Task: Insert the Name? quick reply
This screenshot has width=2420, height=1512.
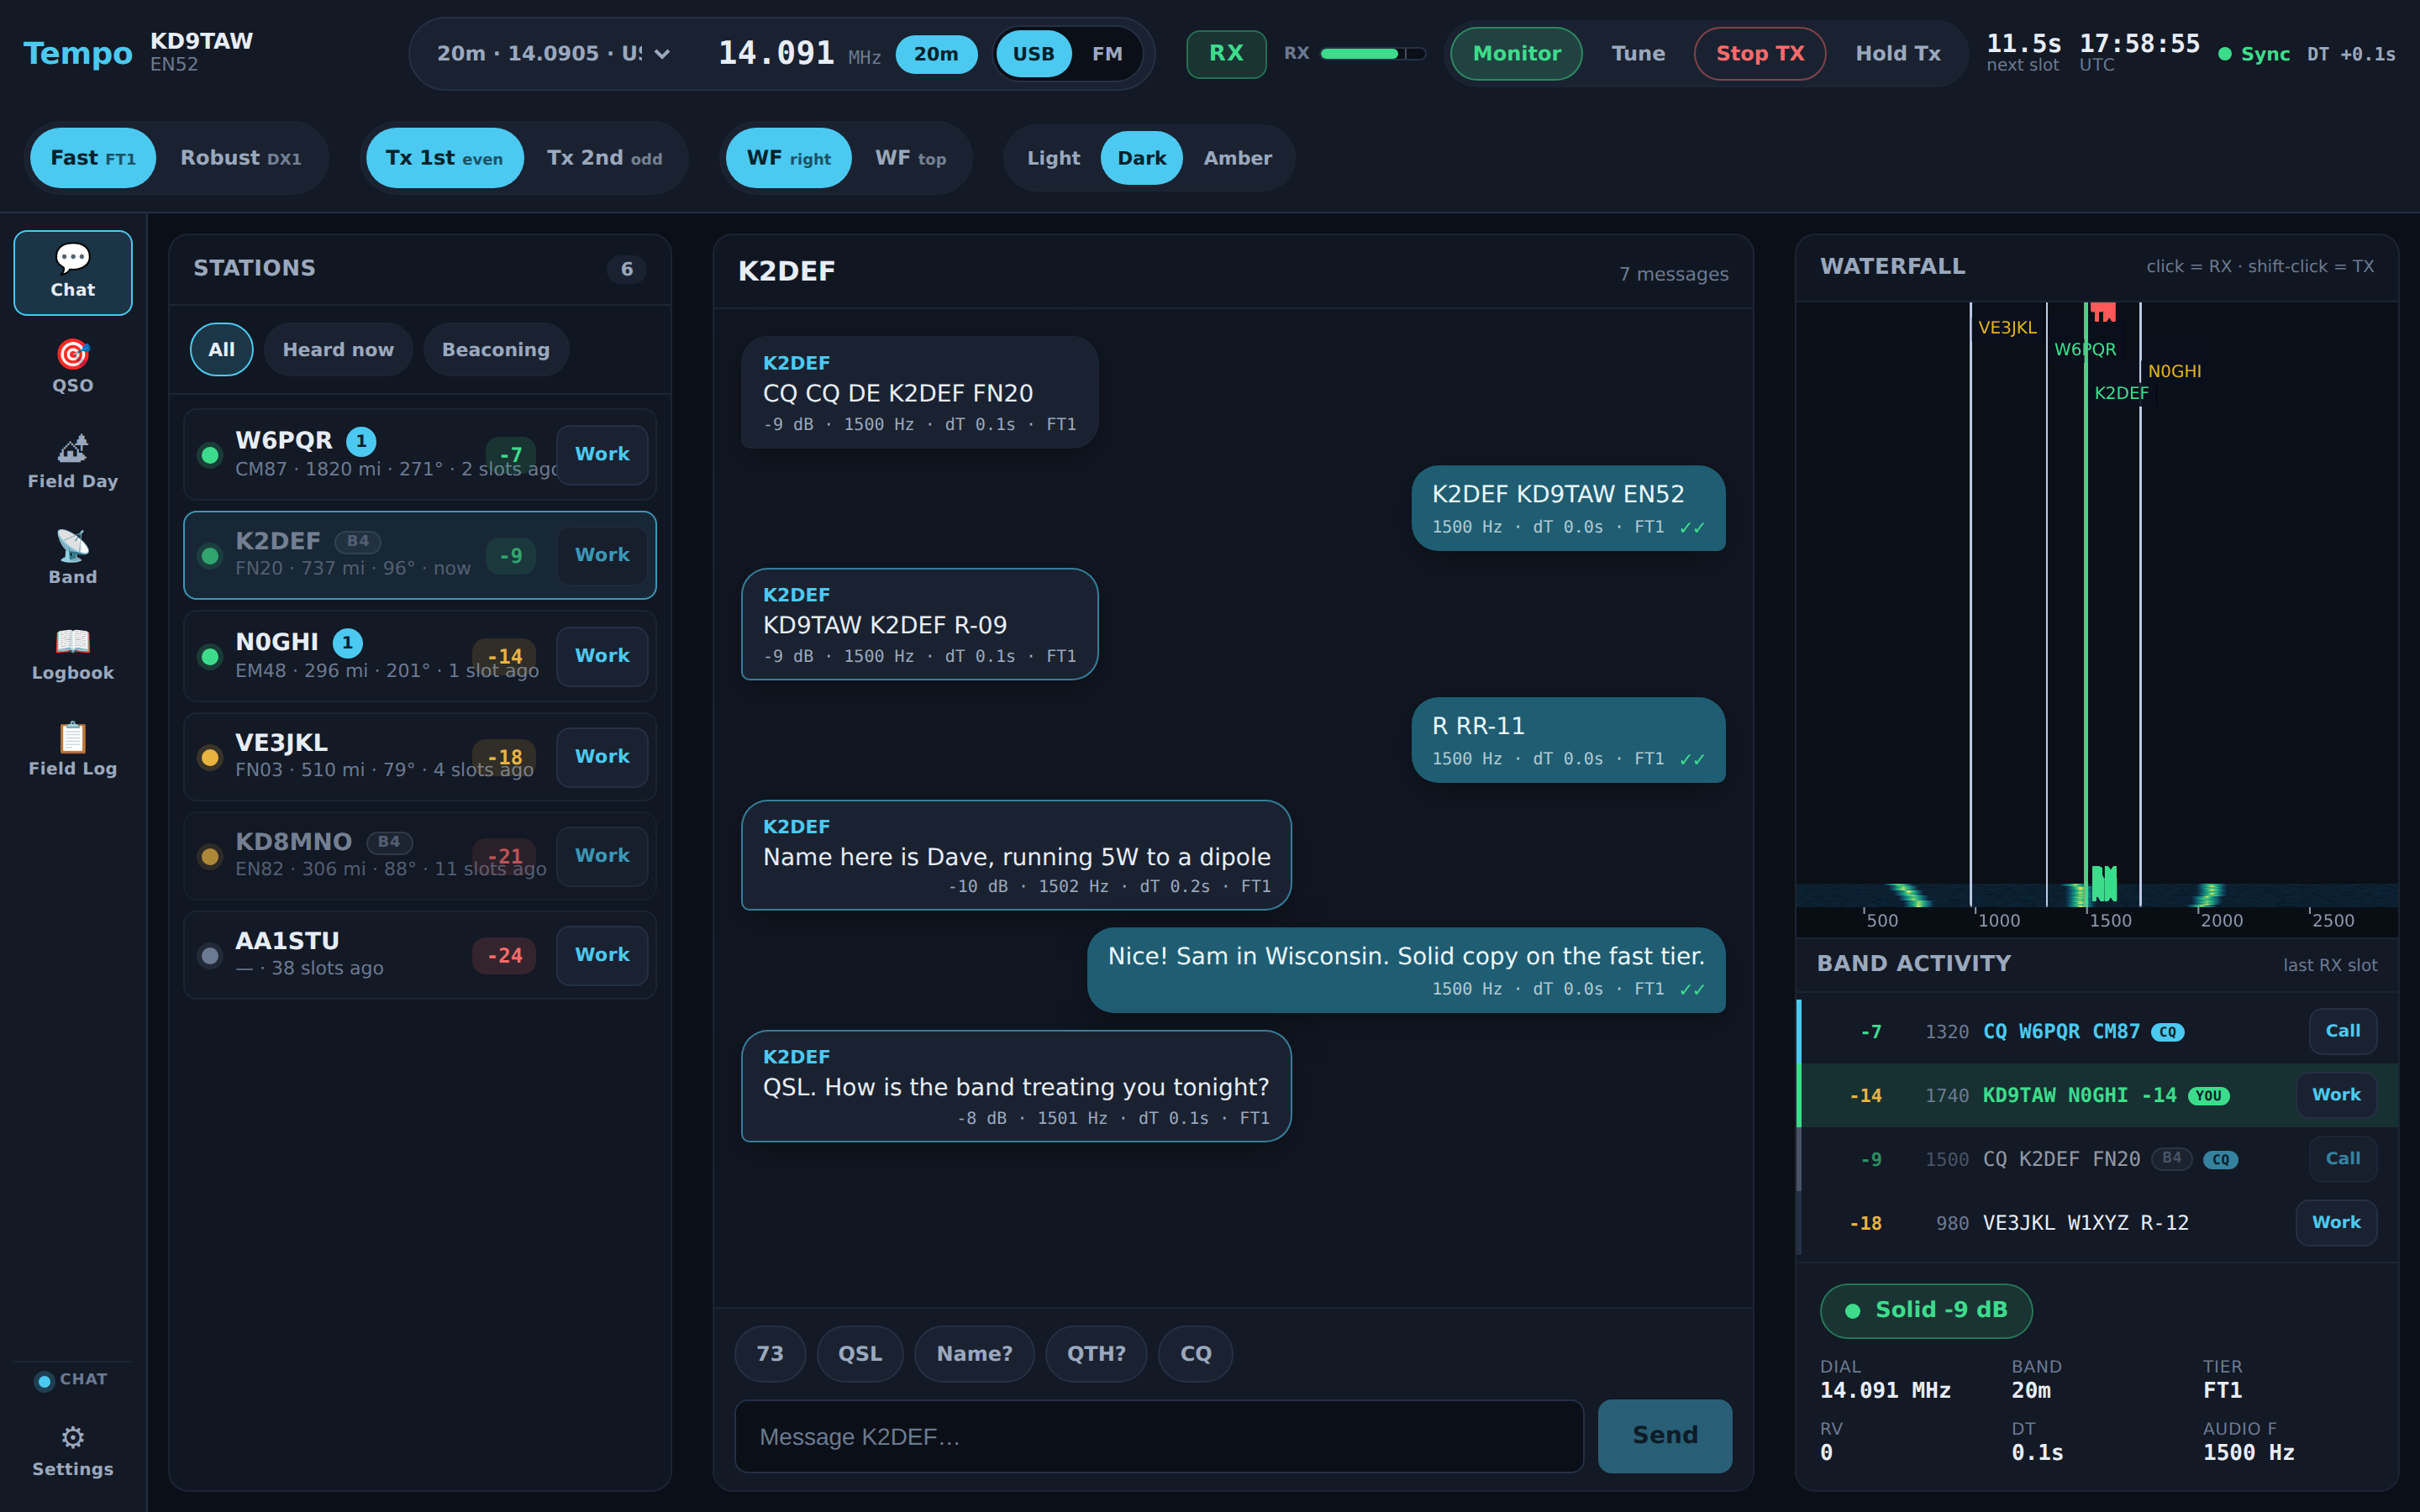Action: [x=974, y=1354]
